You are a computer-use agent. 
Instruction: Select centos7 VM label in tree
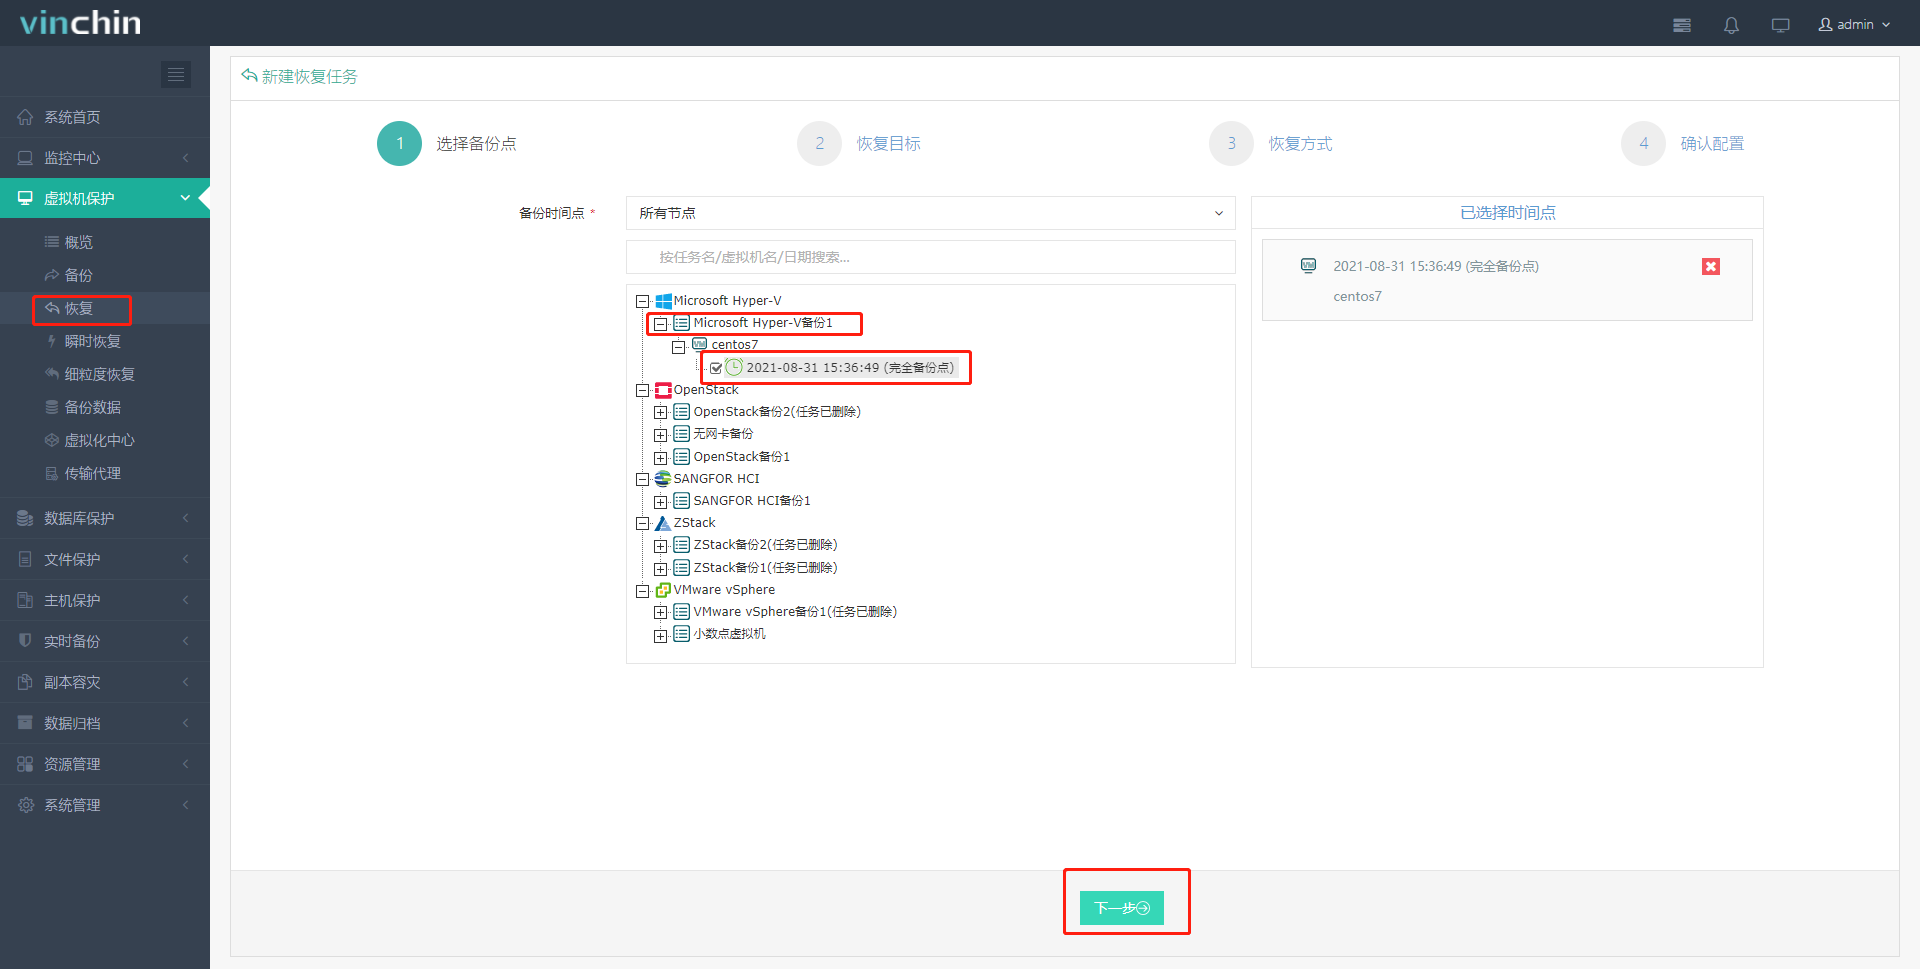[735, 345]
